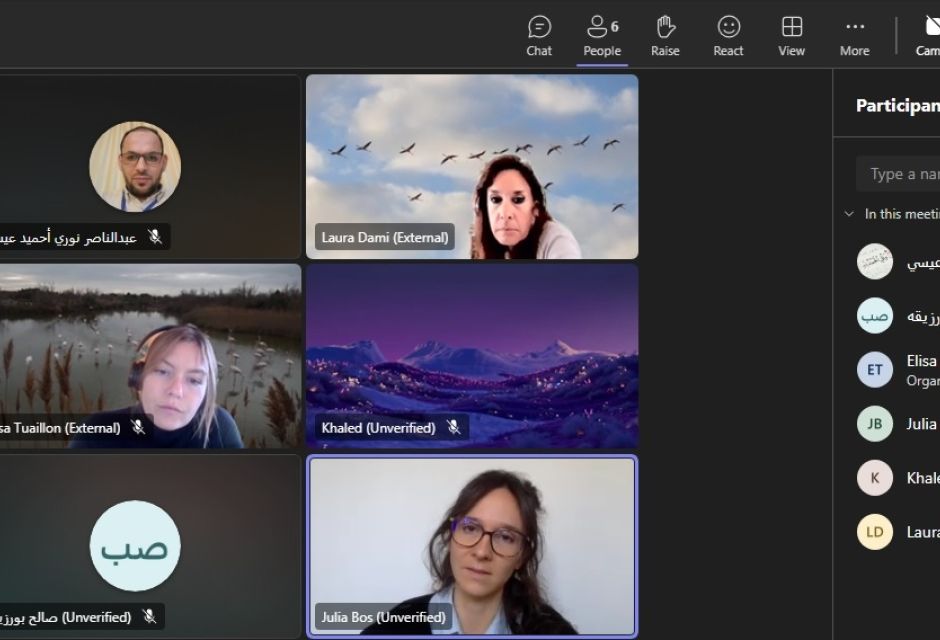Open the View layout options
The height and width of the screenshot is (640, 940).
click(x=791, y=35)
